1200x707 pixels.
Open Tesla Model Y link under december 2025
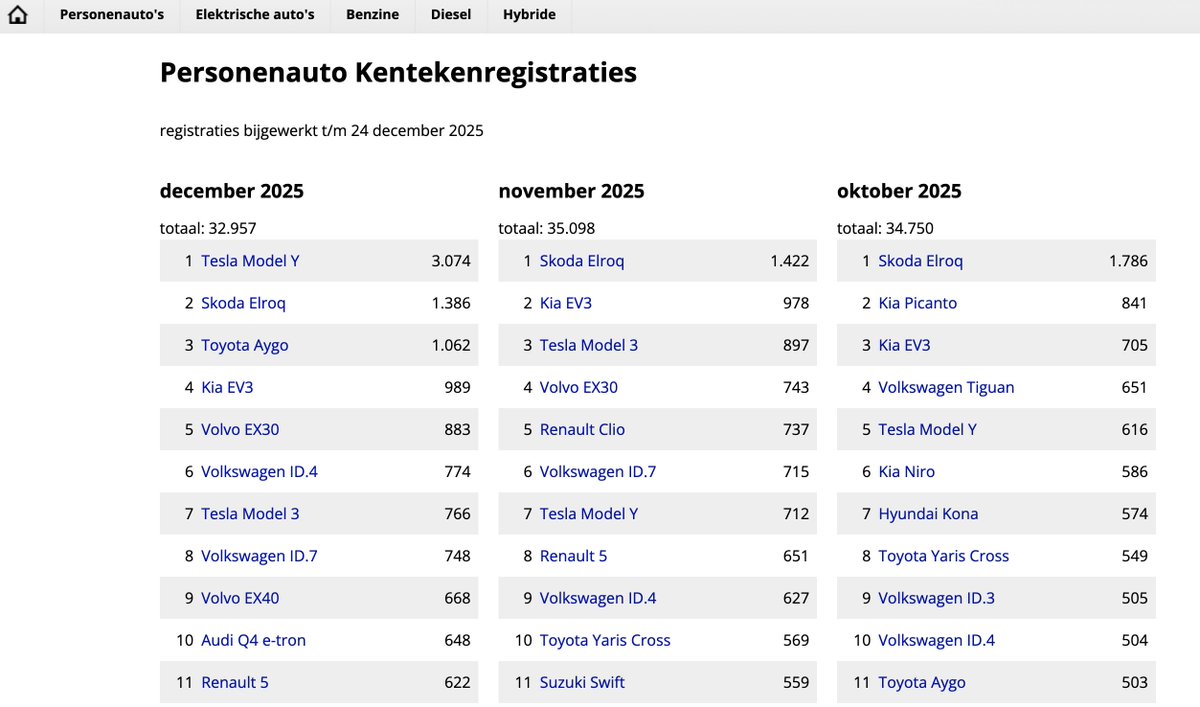(250, 261)
